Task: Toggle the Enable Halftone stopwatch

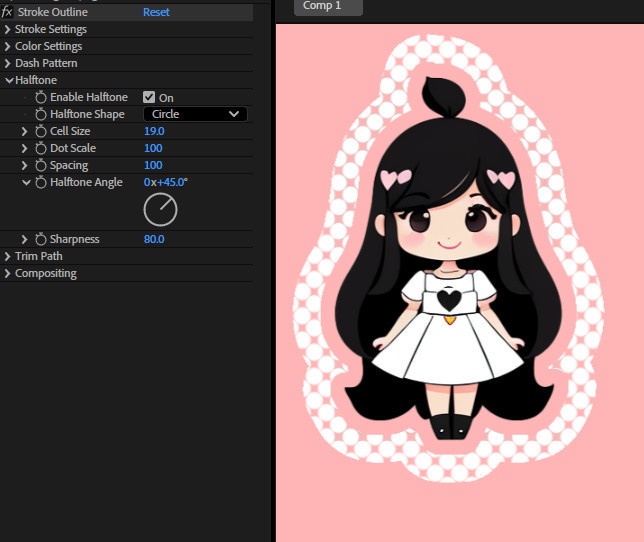Action: 41,97
